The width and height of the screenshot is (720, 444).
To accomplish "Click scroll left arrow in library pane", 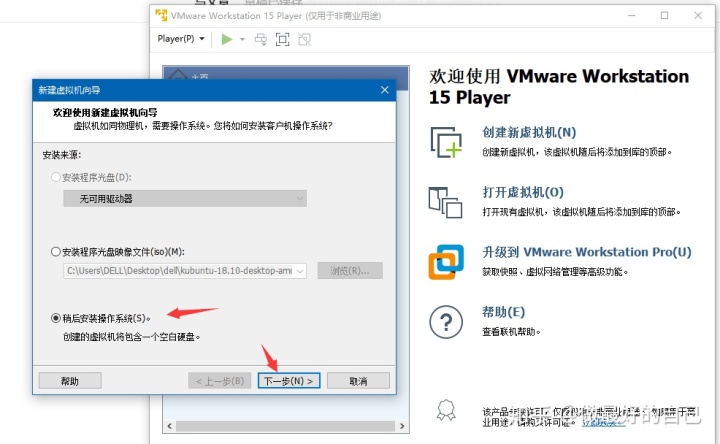I will click(x=170, y=426).
